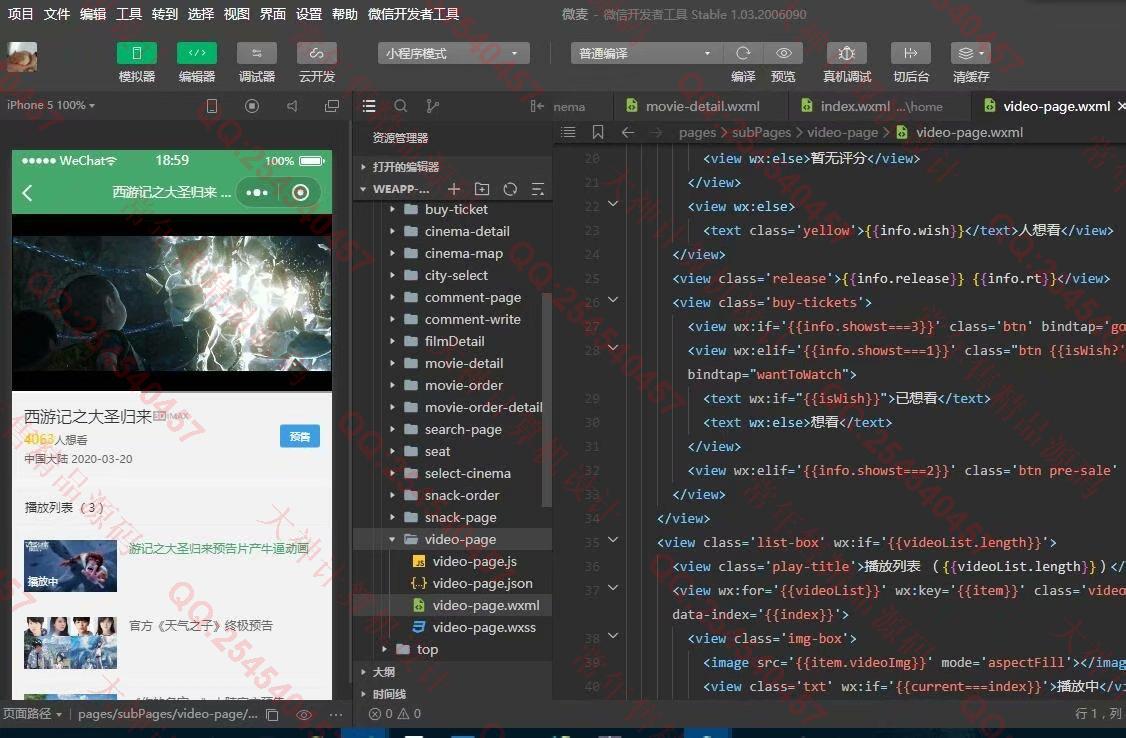Open the 普通编译 compile mode dropdown
Screen dimensions: 1126x738
coord(646,54)
